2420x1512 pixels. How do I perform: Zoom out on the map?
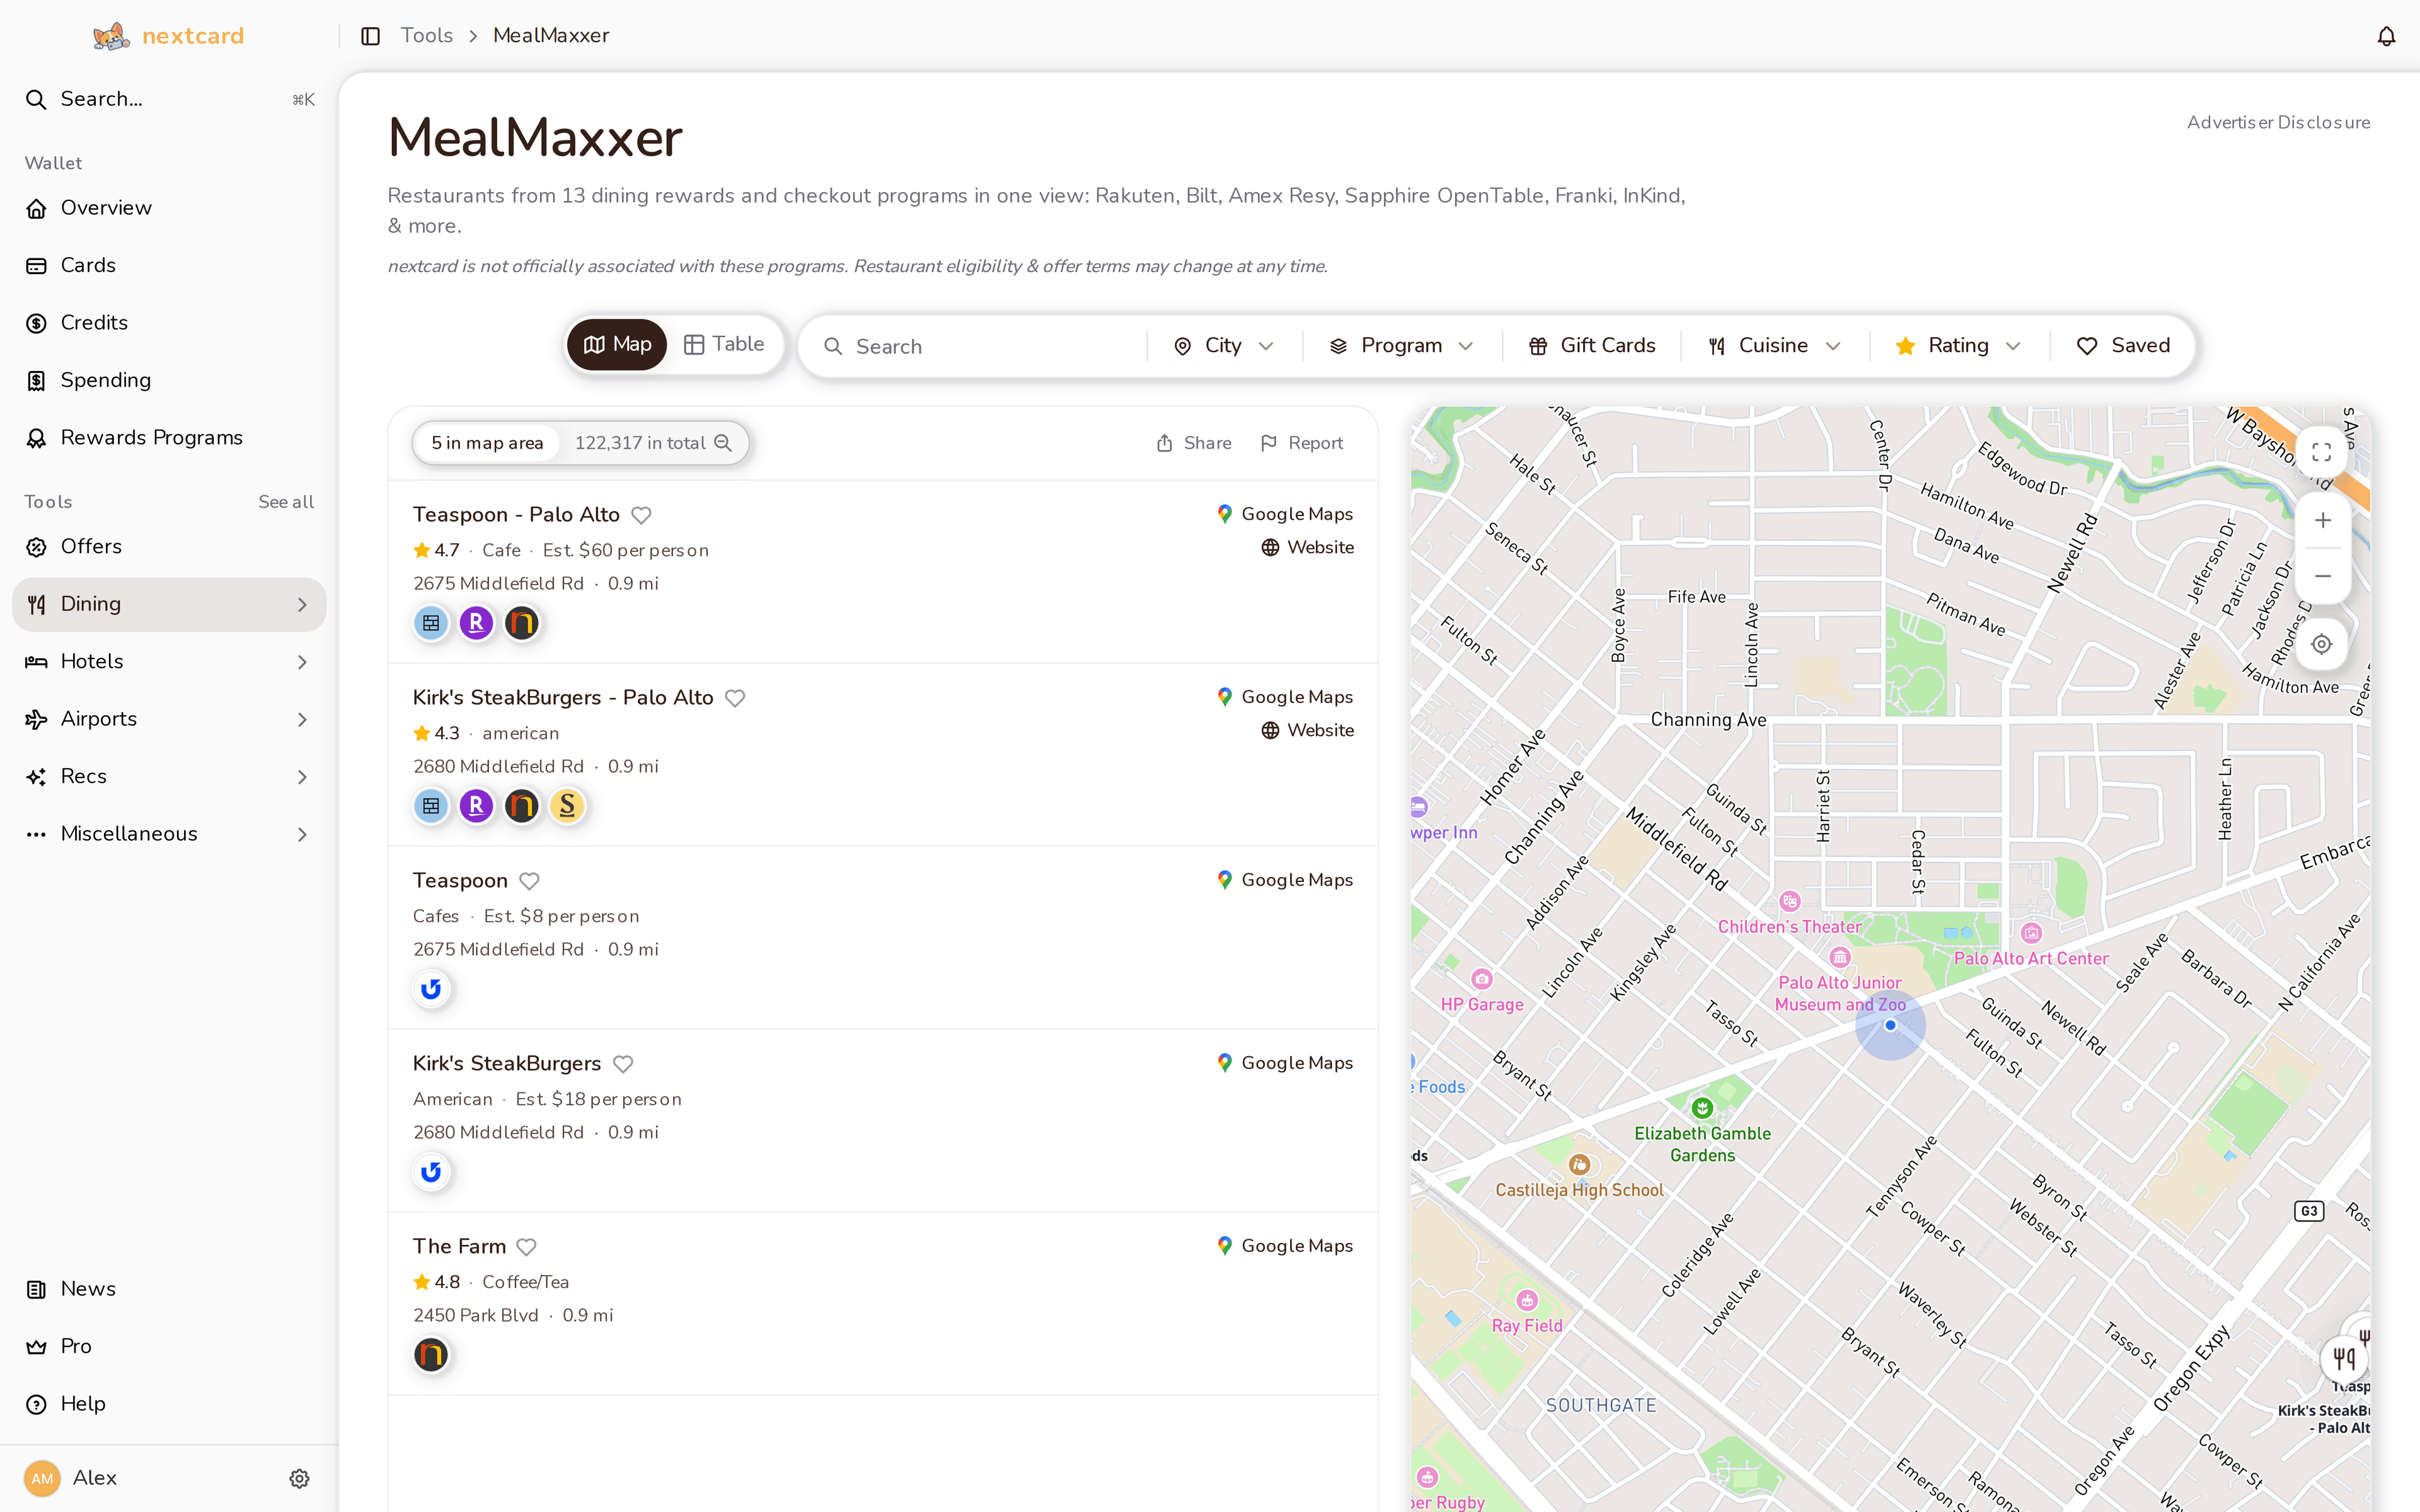click(2322, 576)
